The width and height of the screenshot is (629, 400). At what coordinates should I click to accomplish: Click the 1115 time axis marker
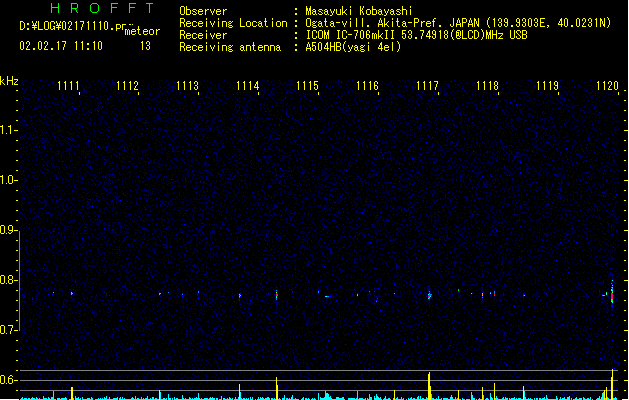click(307, 86)
